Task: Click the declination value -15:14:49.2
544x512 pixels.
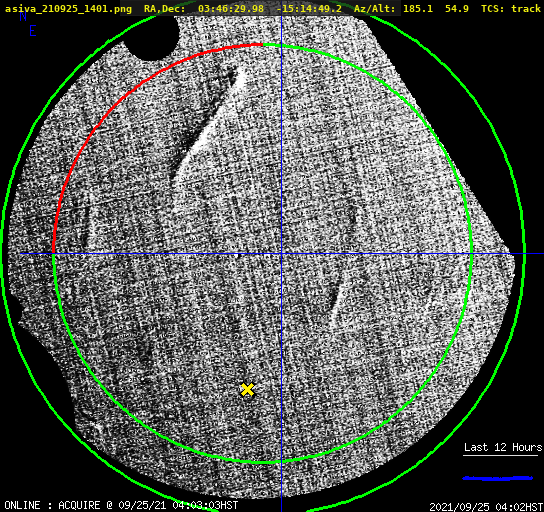Action: [x=309, y=9]
